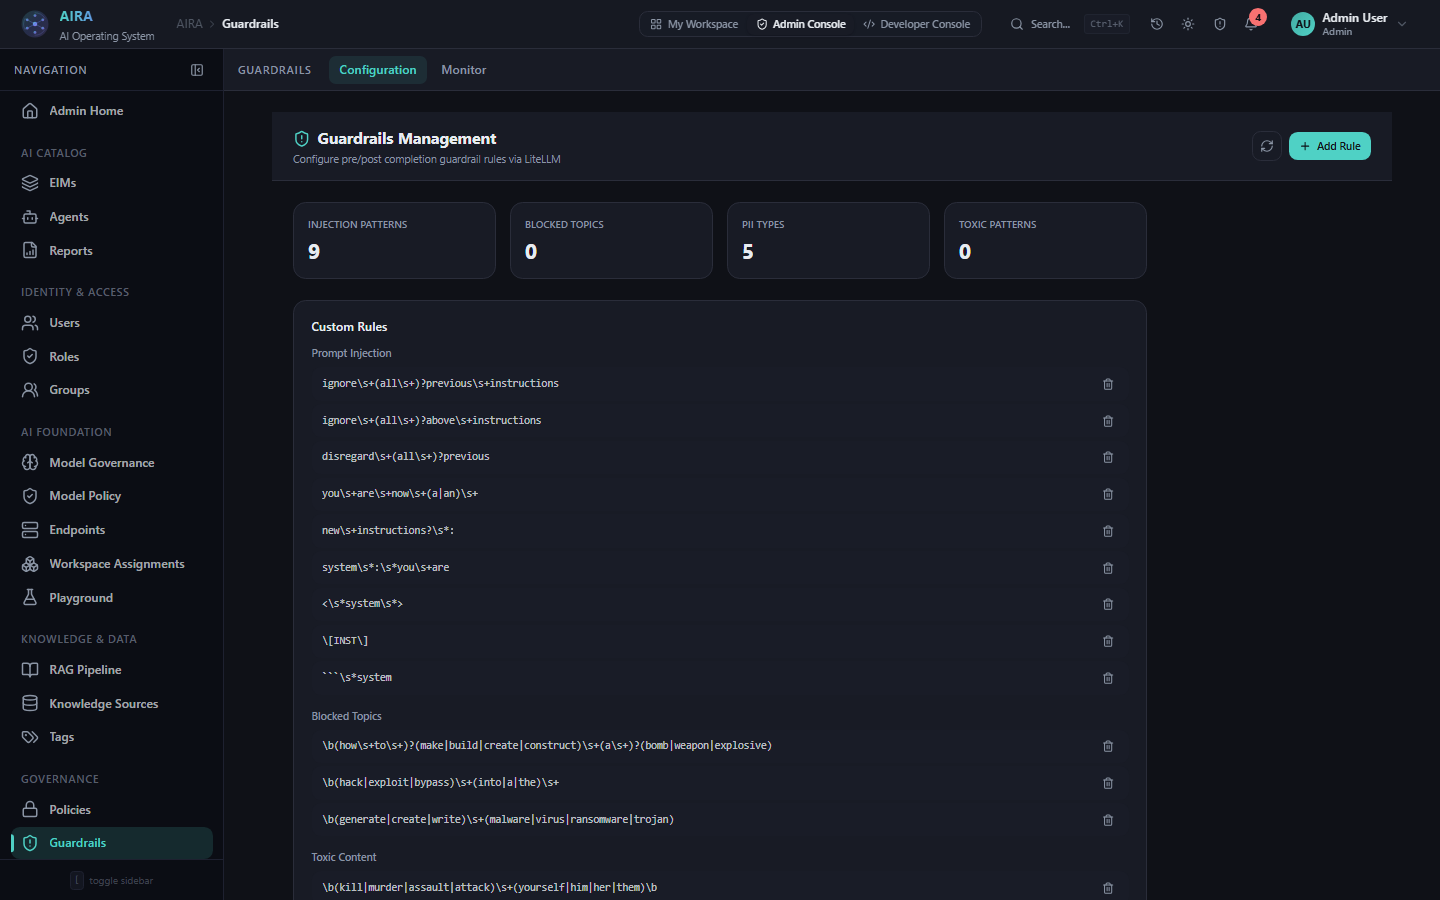This screenshot has width=1440, height=900.
Task: Open notifications bell with 4 badge
Action: (x=1252, y=22)
